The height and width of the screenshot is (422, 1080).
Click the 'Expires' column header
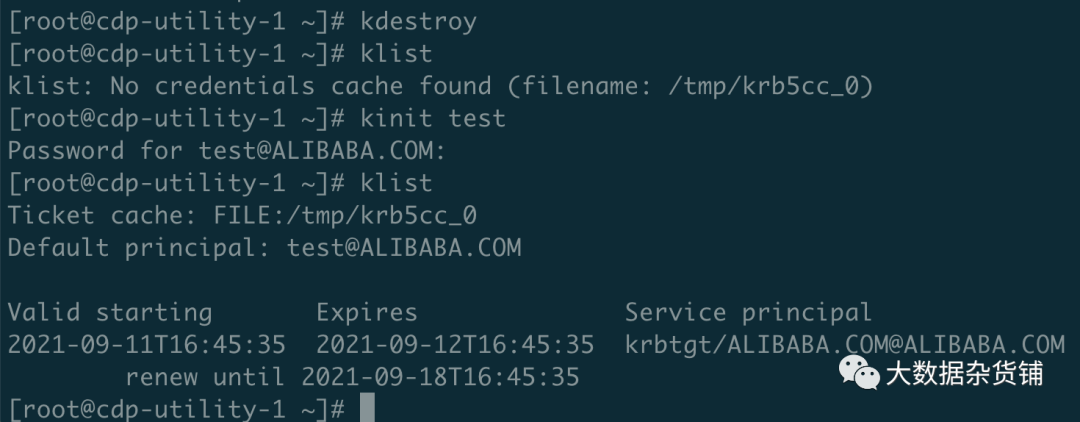(366, 312)
